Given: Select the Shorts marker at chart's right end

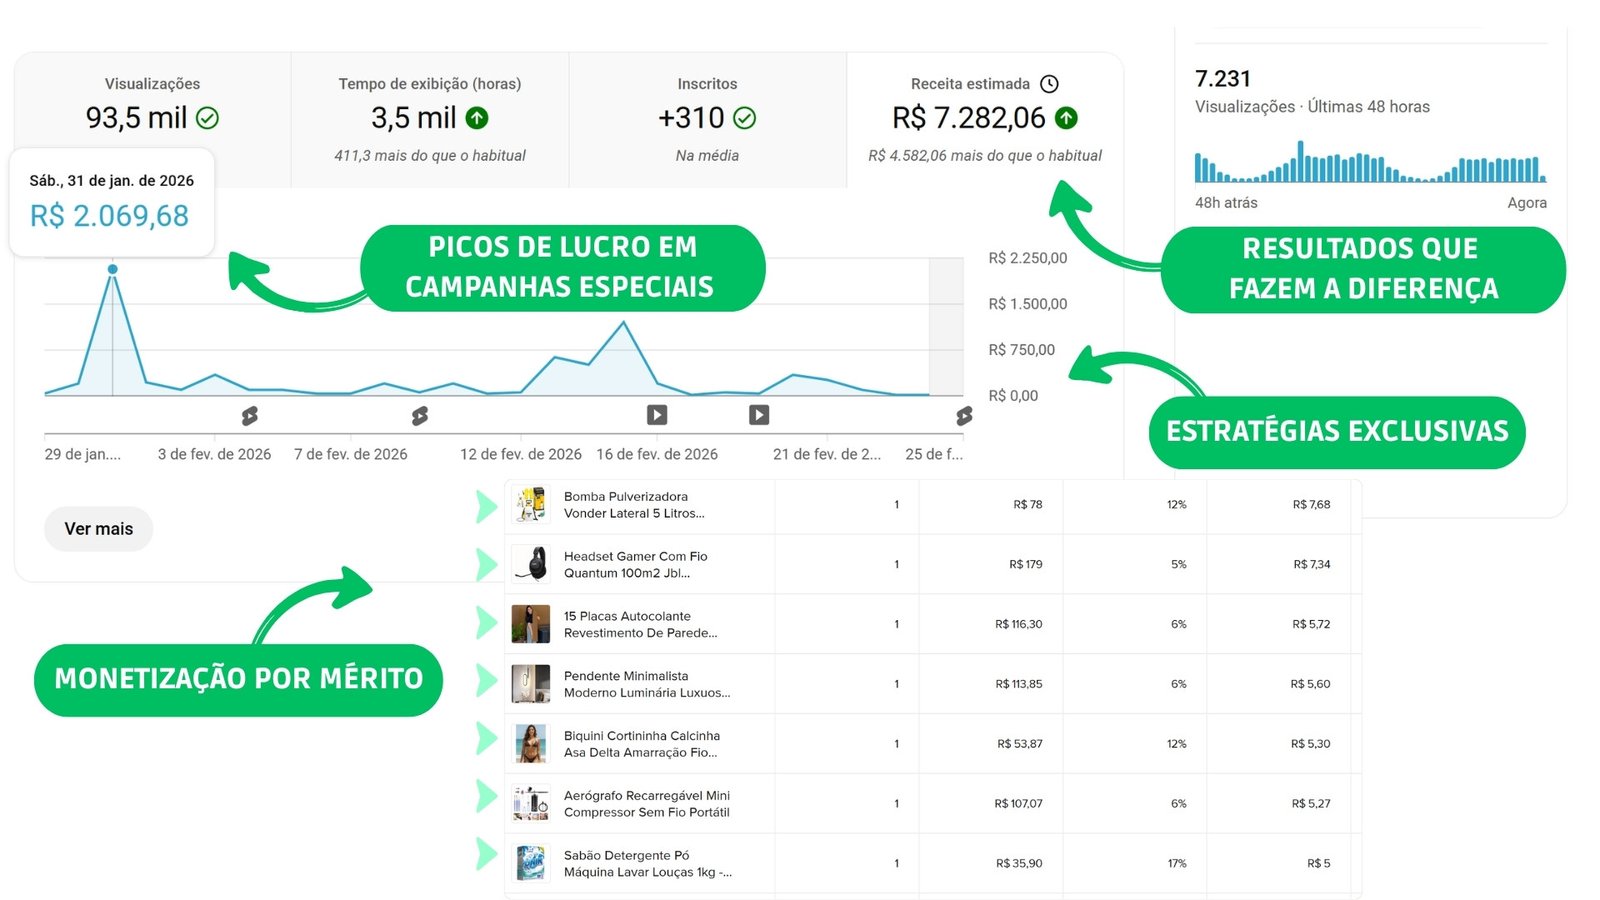Looking at the screenshot, I should (x=964, y=415).
